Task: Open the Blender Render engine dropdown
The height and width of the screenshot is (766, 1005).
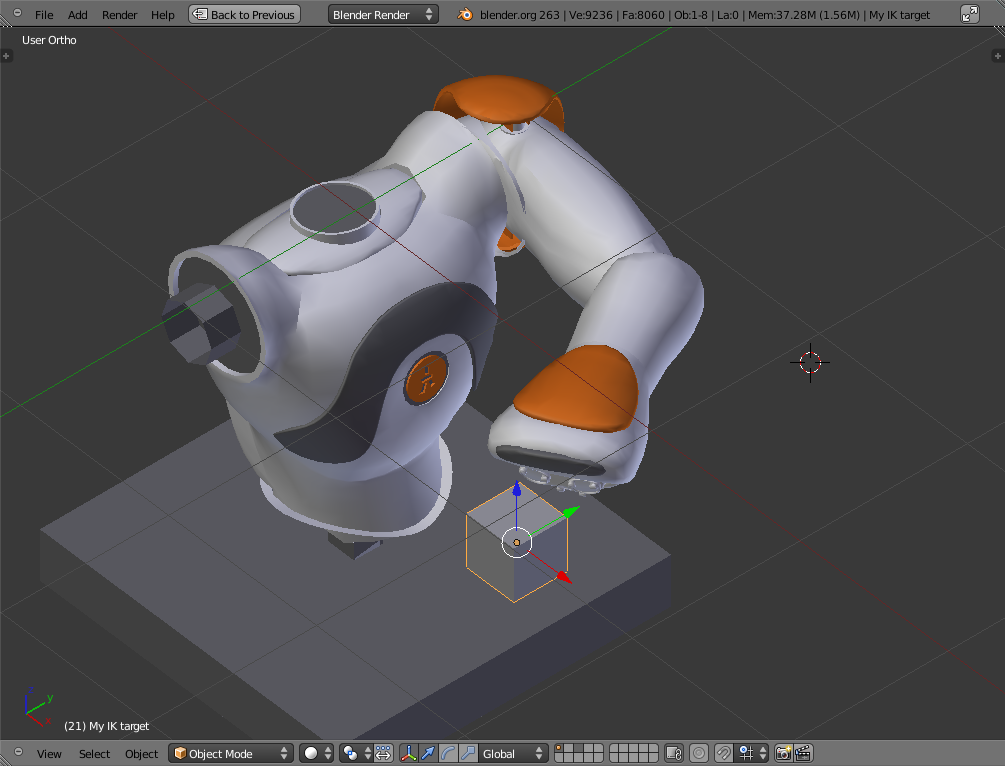Action: pos(383,14)
